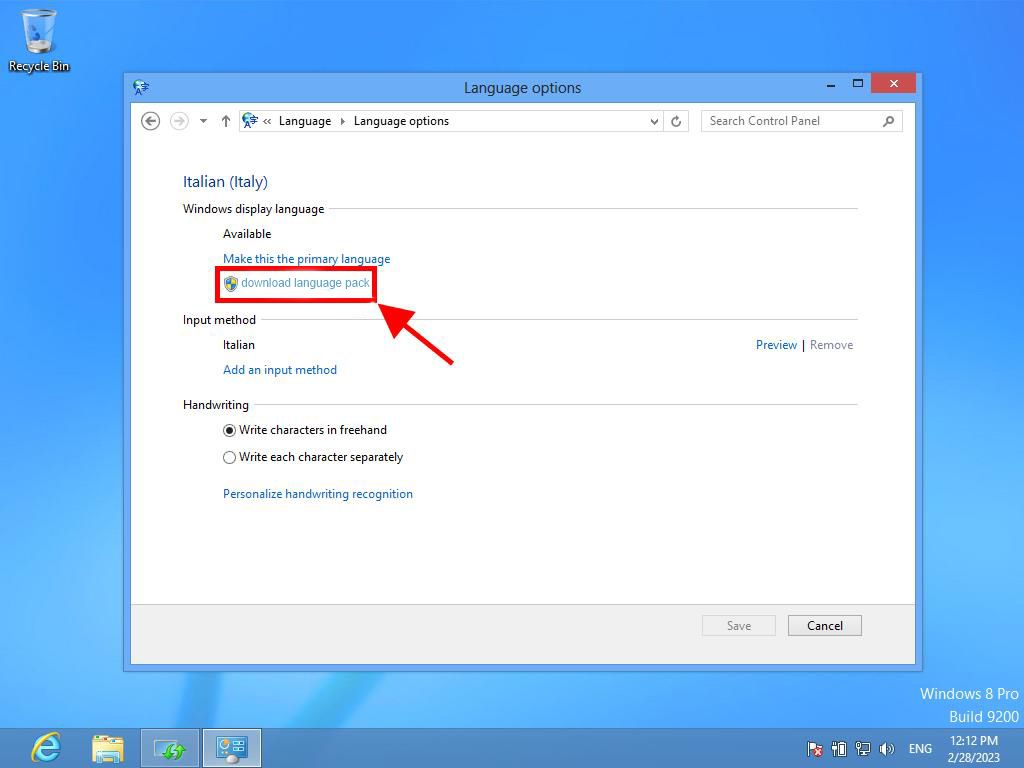Open the volume speaker tray icon

[886, 749]
